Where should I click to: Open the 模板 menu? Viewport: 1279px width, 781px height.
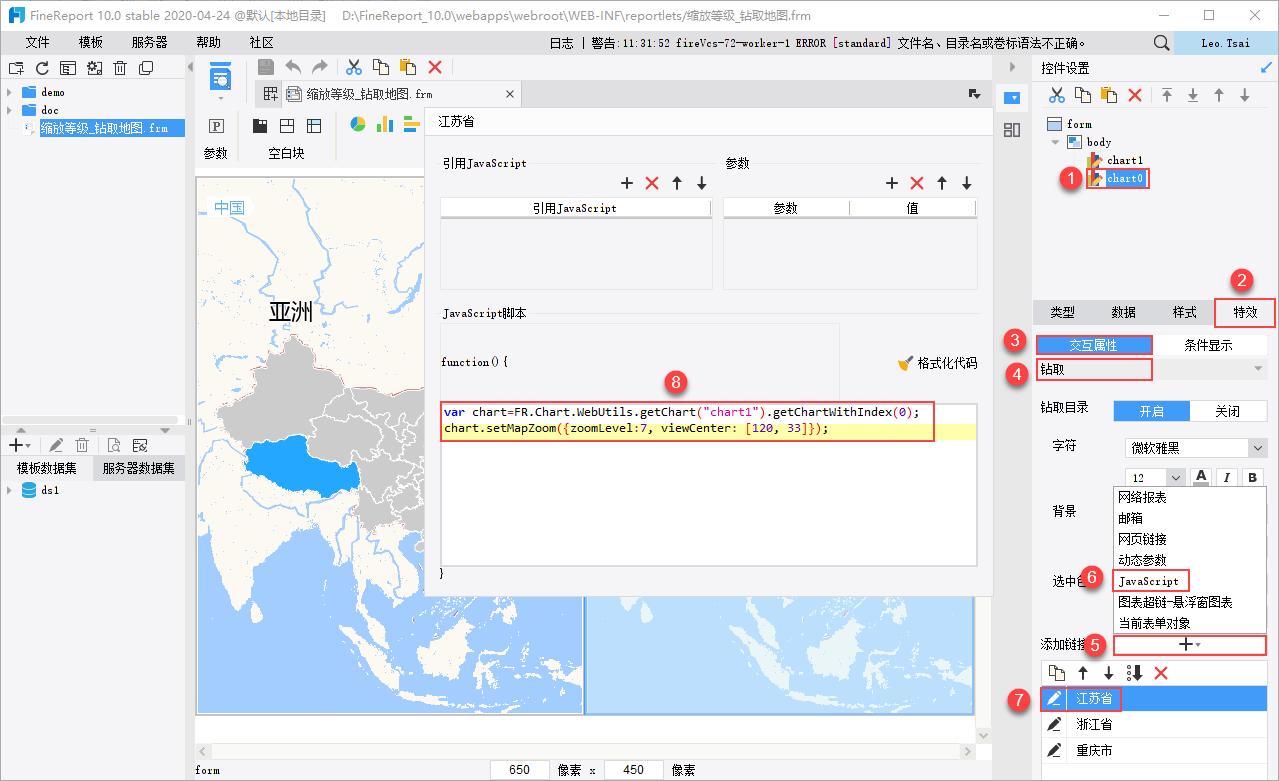pos(91,43)
